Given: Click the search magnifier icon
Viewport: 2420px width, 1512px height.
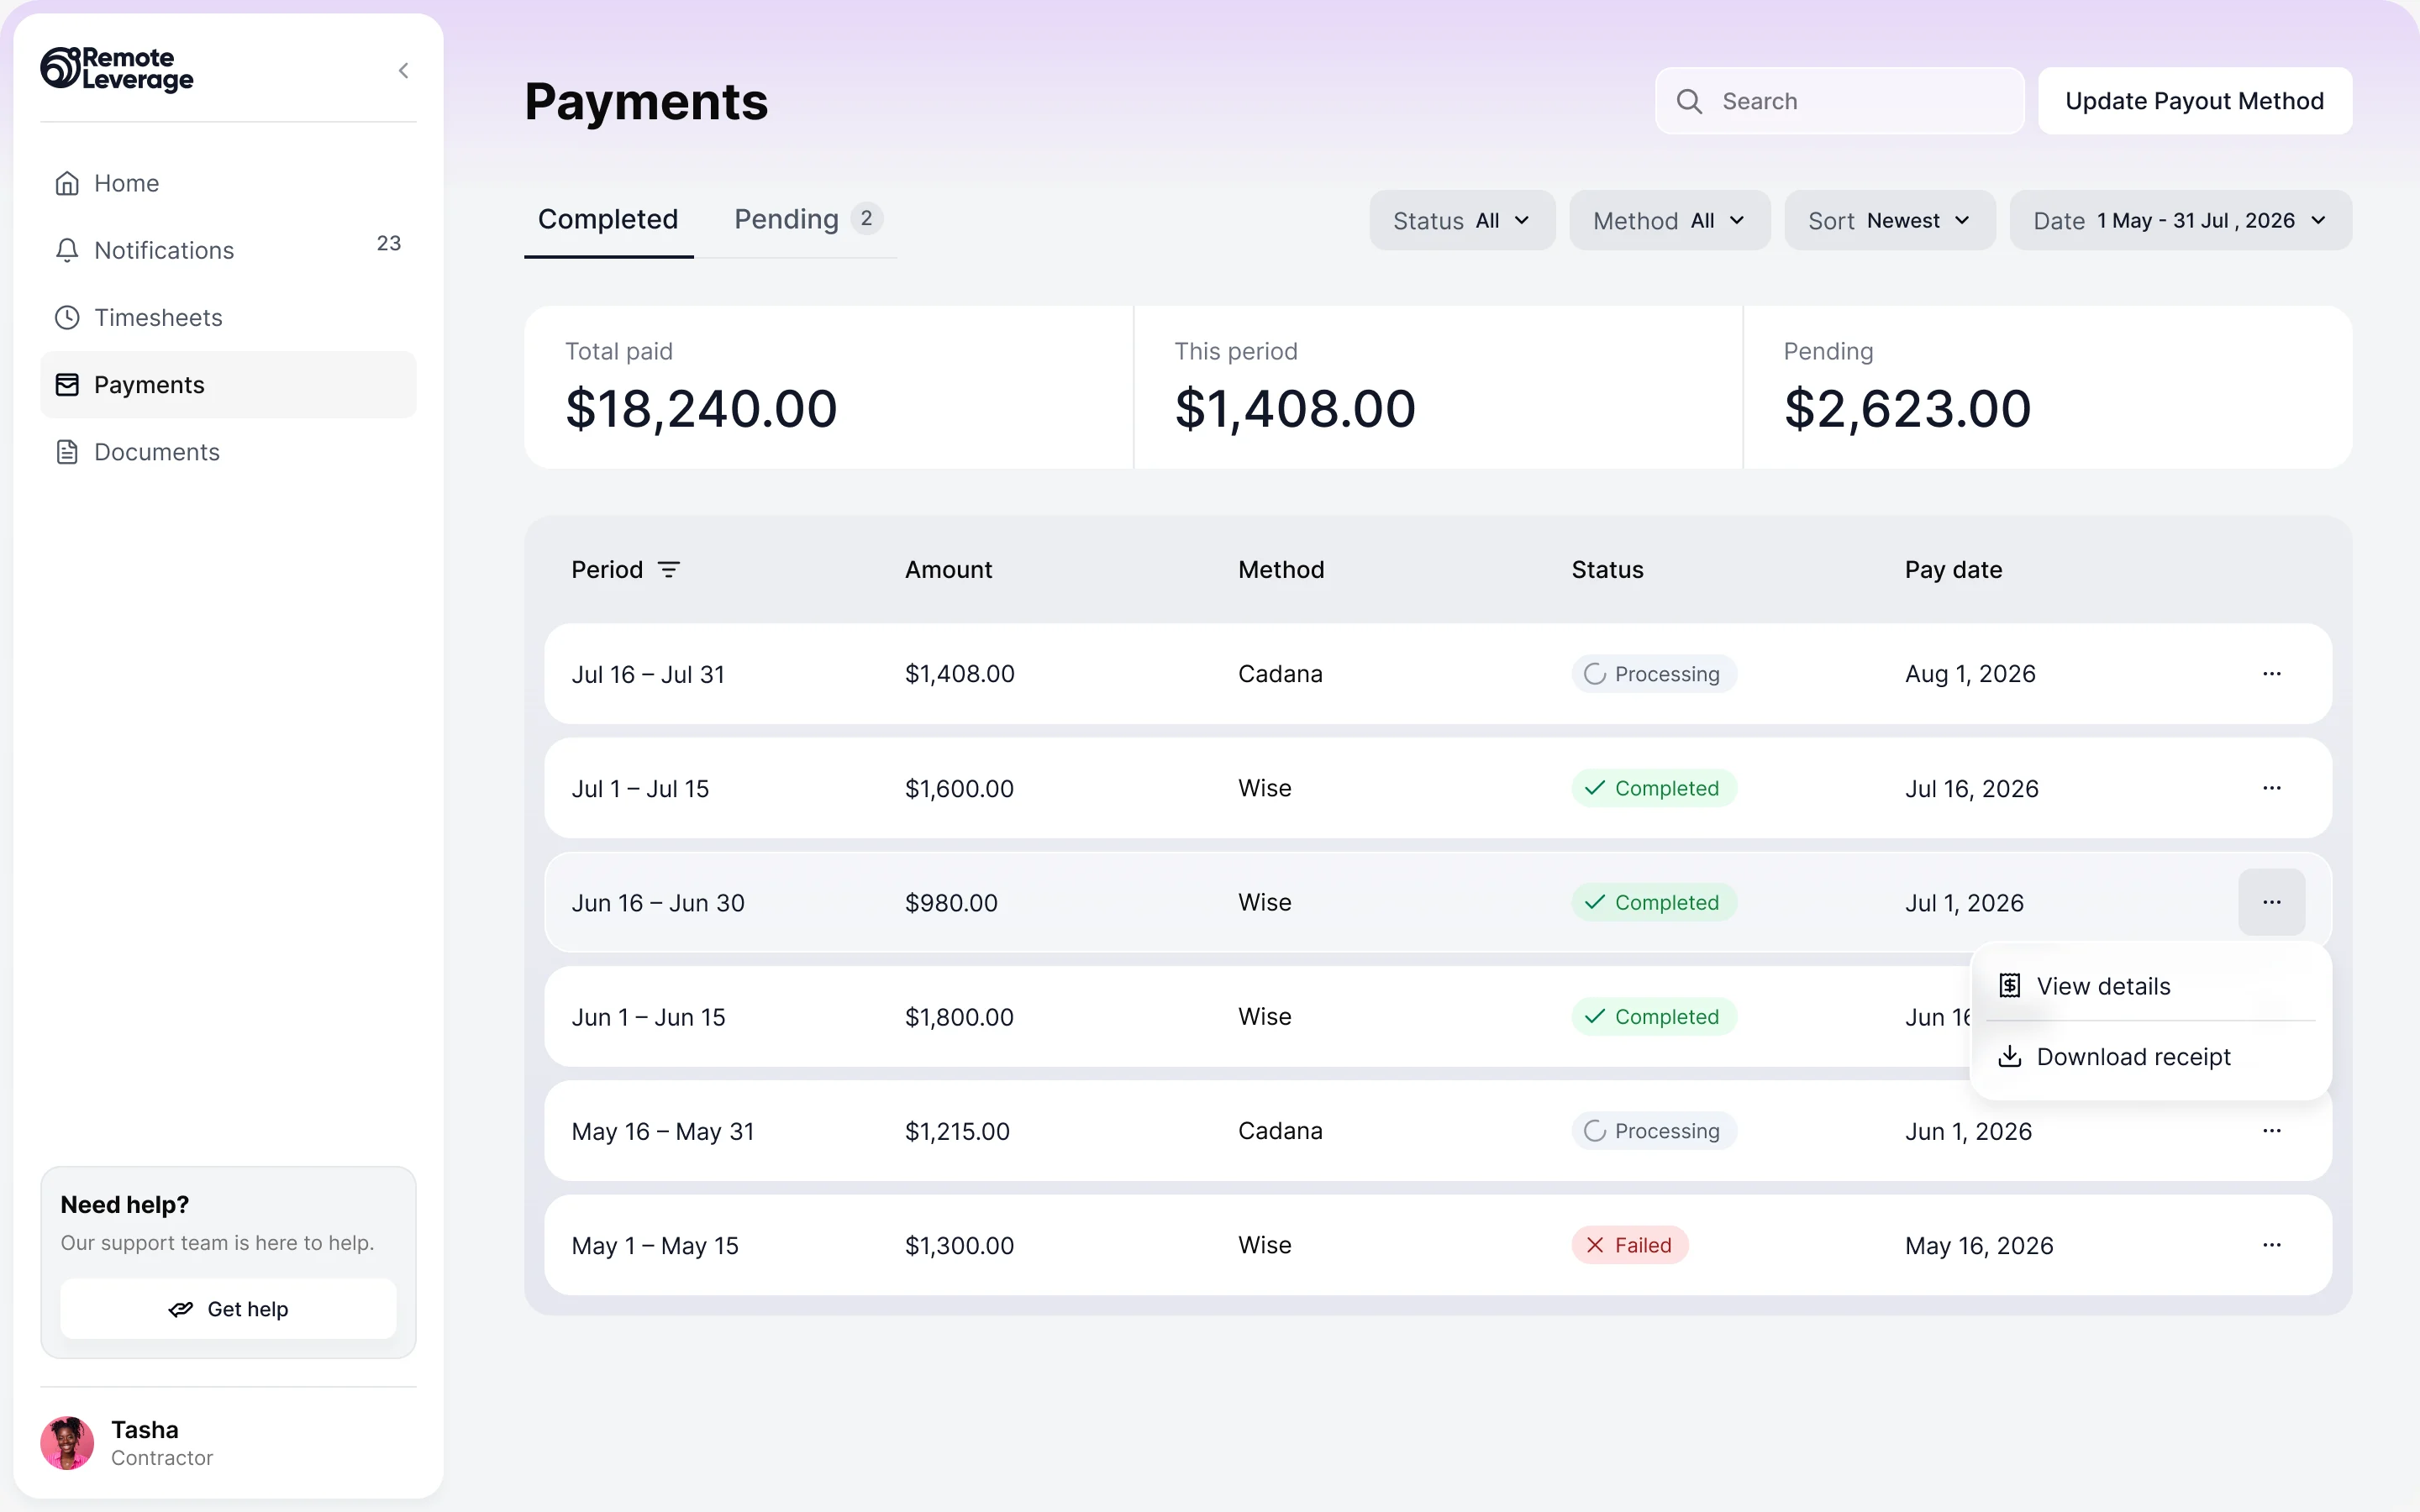Looking at the screenshot, I should pyautogui.click(x=1689, y=101).
